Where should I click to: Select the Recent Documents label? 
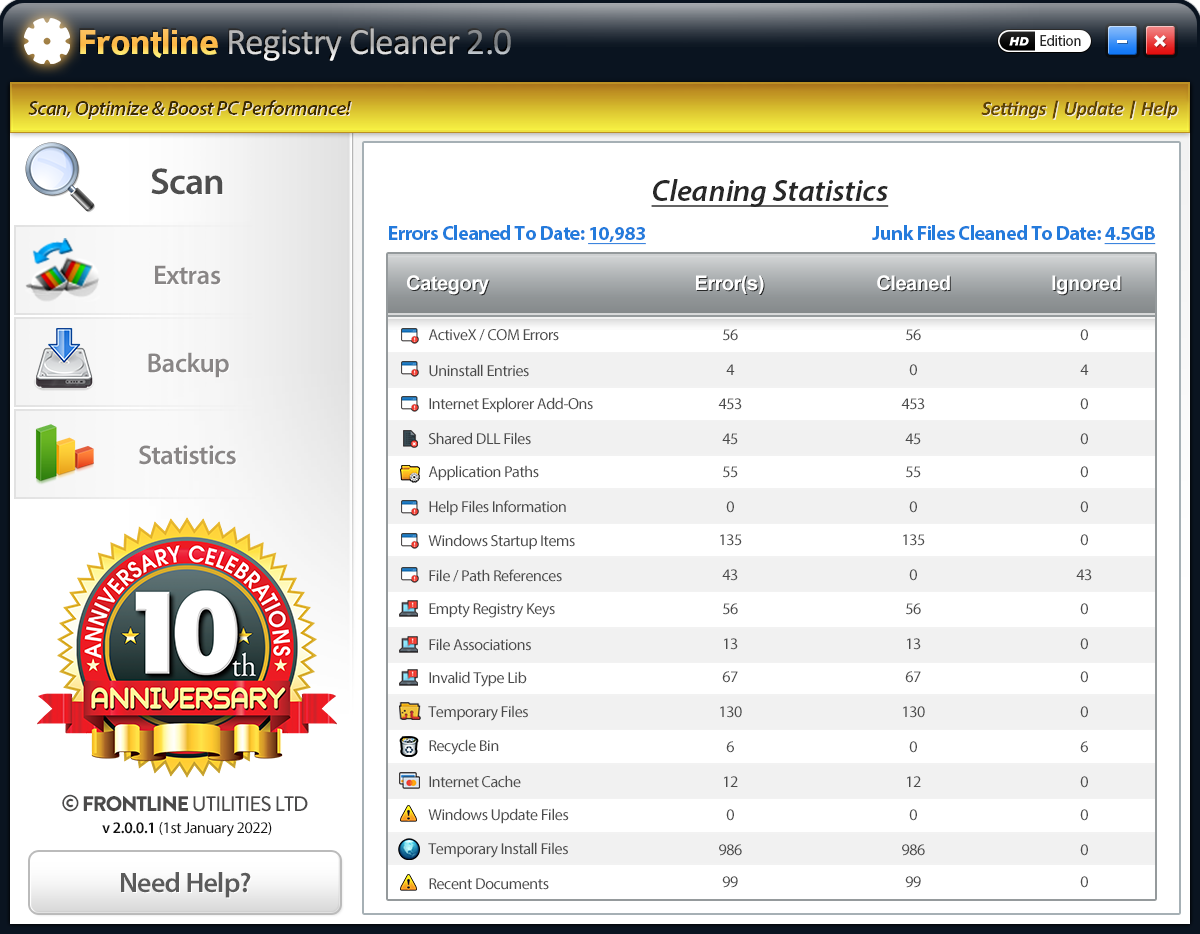point(488,884)
